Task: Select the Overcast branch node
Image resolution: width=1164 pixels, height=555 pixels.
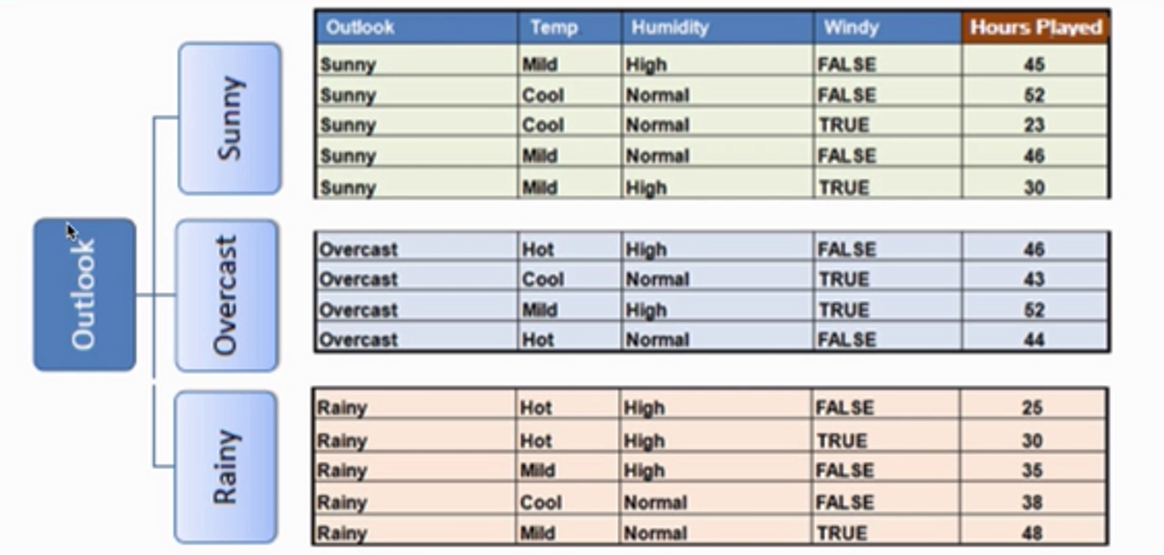Action: 226,296
